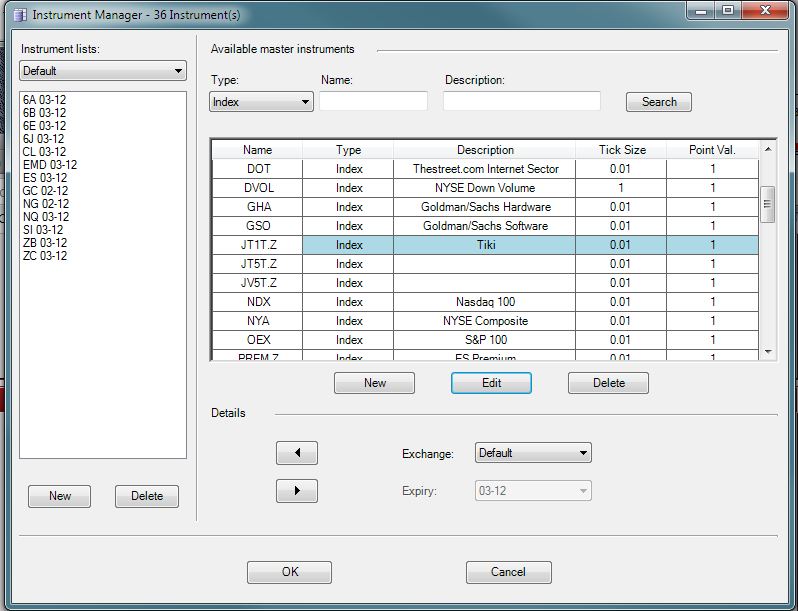Image resolution: width=798 pixels, height=611 pixels.
Task: Select the OEX row name cell
Action: 258,340
